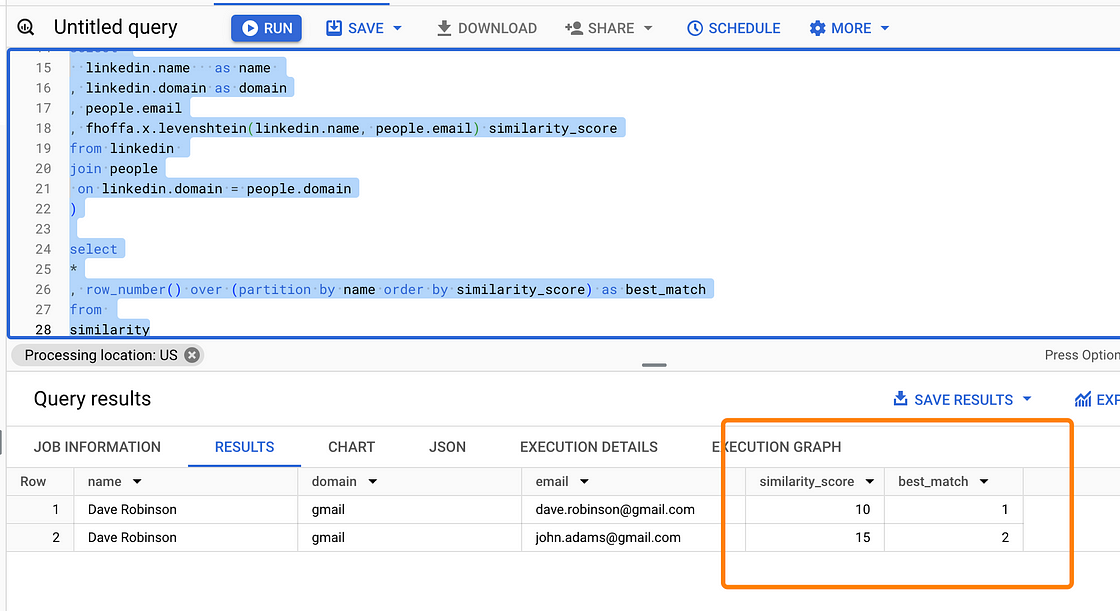The image size is (1120, 611).
Task: Open the CHART tab
Action: [351, 447]
